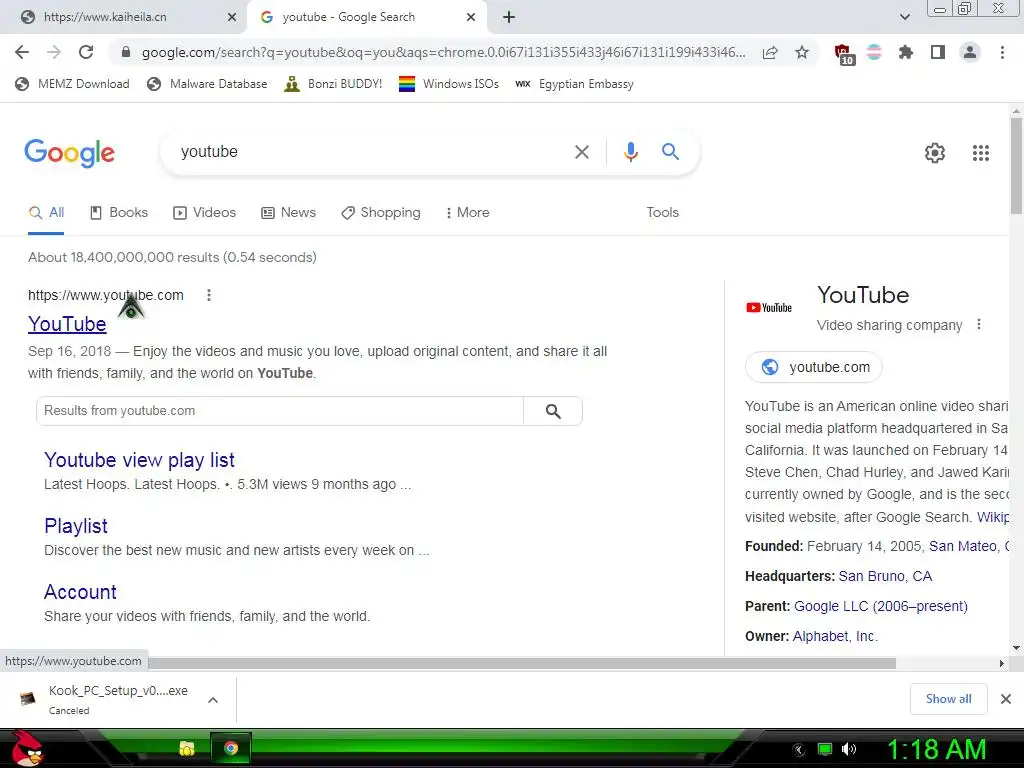1024x768 pixels.
Task: Expand the More search filters
Action: [467, 212]
